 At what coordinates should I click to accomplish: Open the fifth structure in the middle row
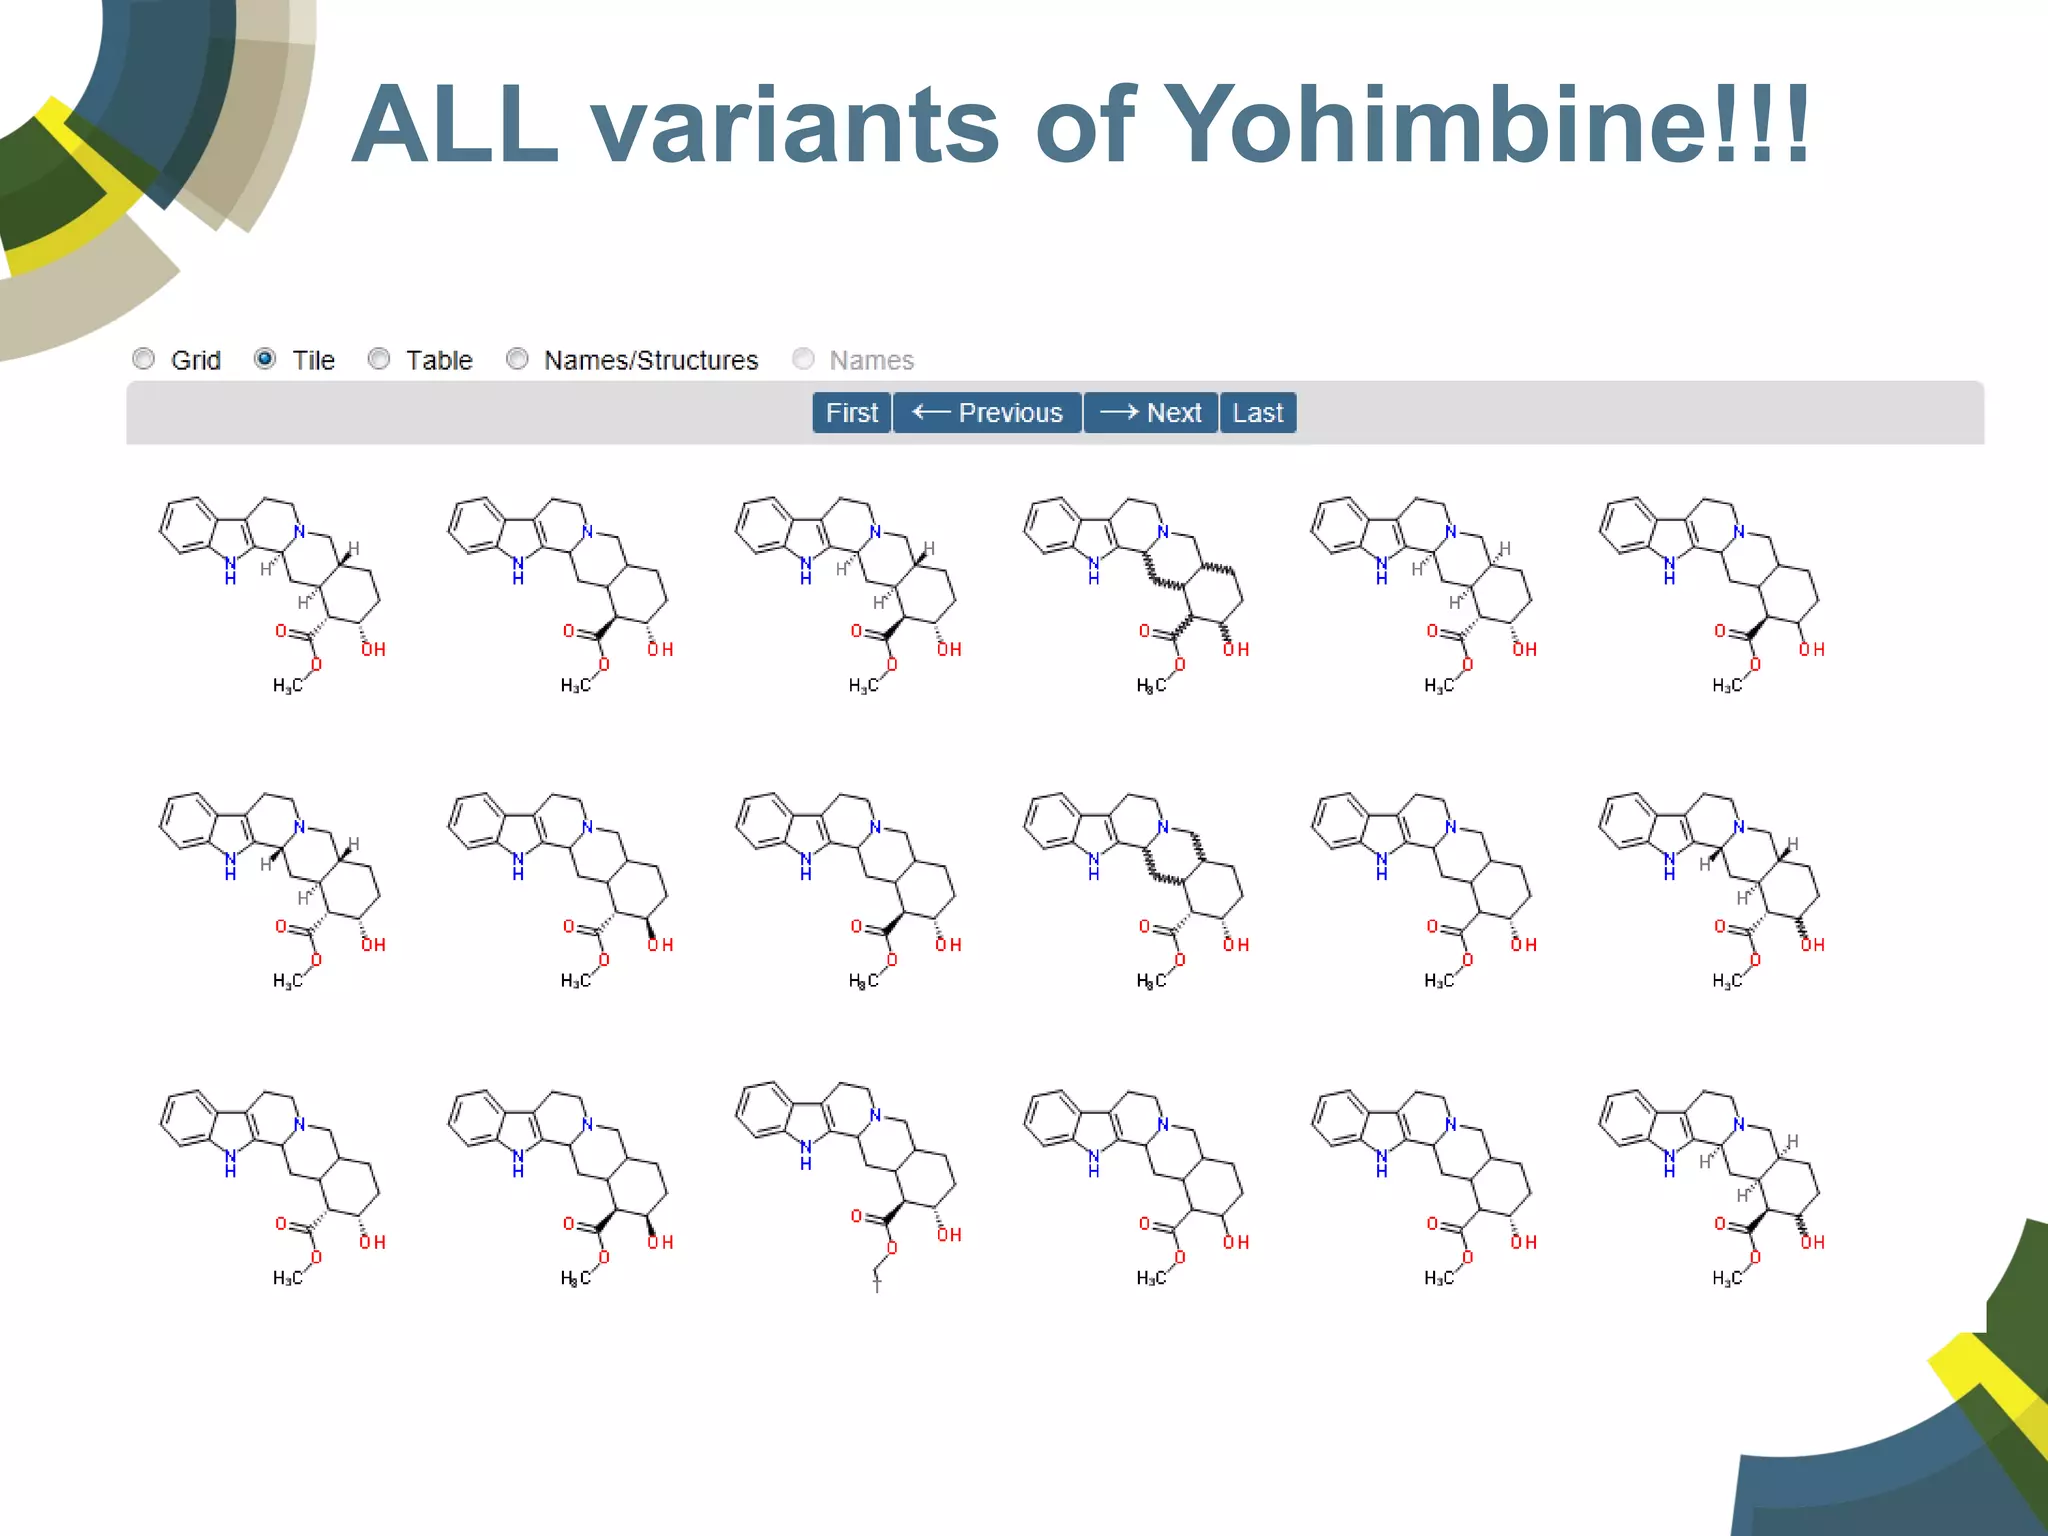[1424, 891]
